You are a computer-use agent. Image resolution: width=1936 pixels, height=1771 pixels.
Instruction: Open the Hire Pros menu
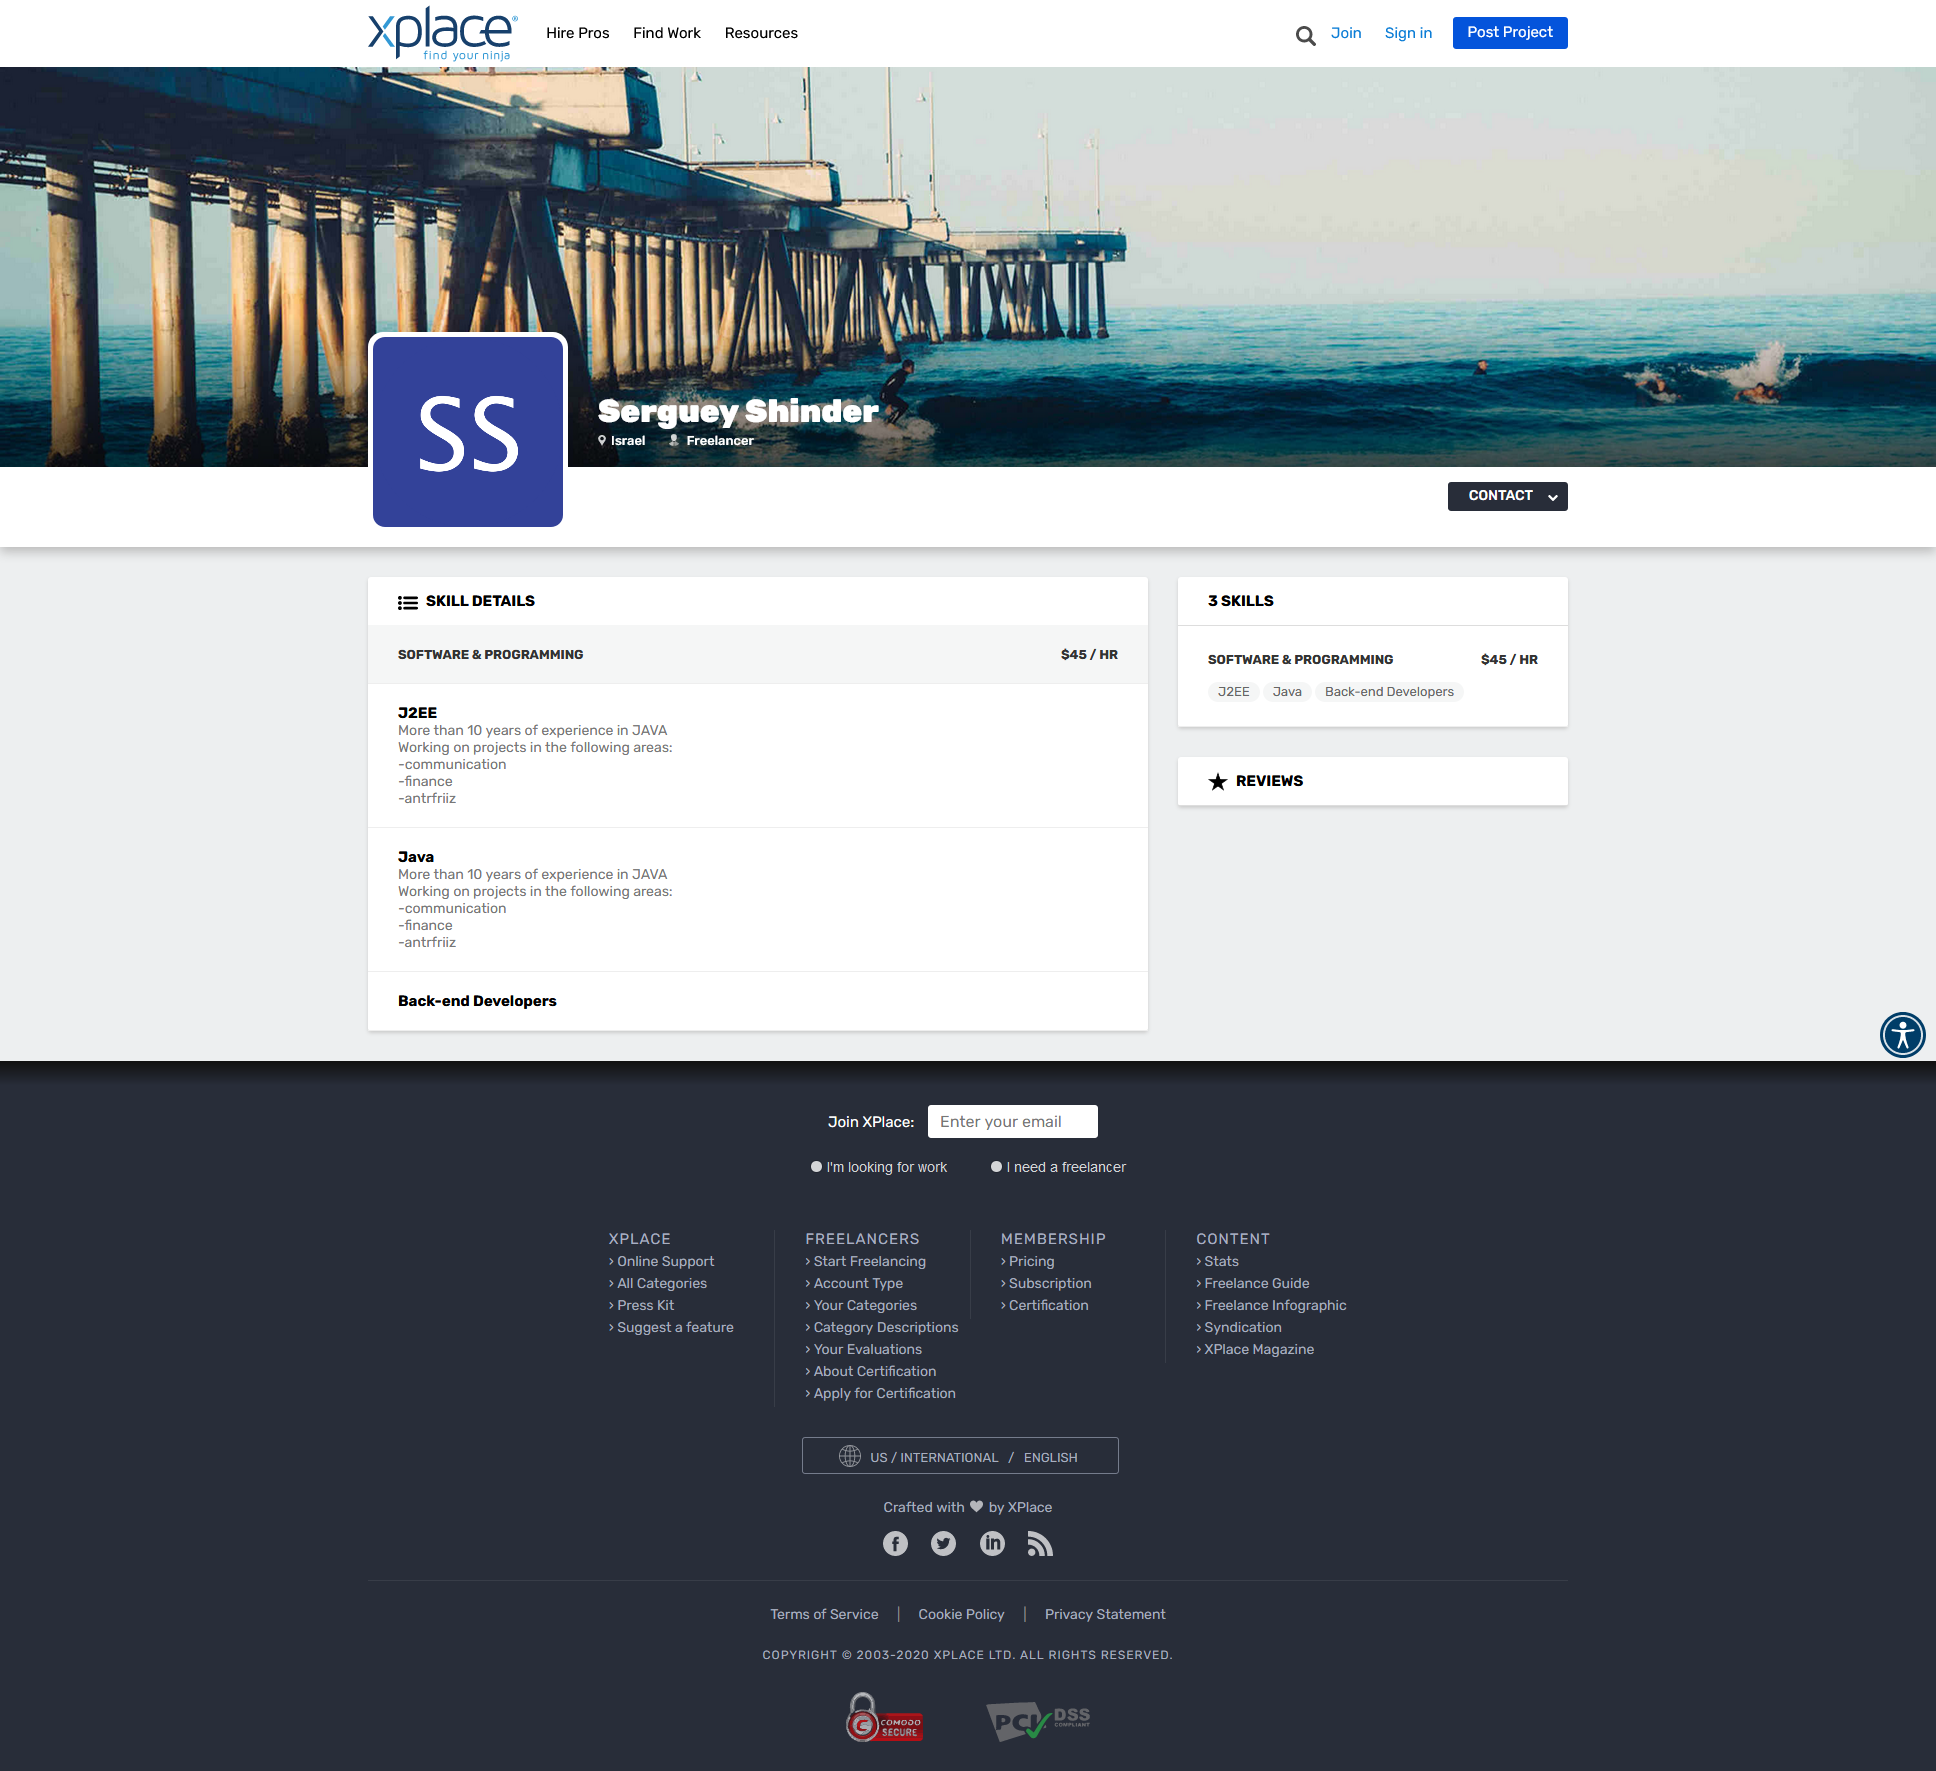coord(577,33)
